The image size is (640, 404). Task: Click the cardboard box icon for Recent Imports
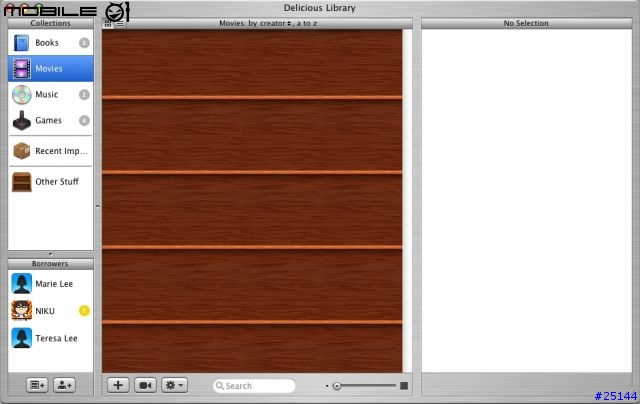click(22, 151)
